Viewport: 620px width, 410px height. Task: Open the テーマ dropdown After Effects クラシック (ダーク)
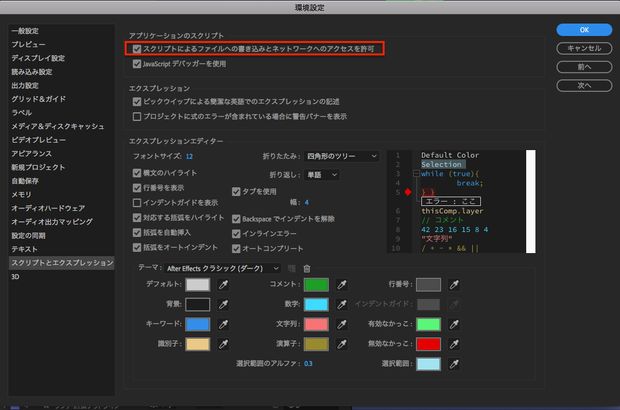click(223, 268)
